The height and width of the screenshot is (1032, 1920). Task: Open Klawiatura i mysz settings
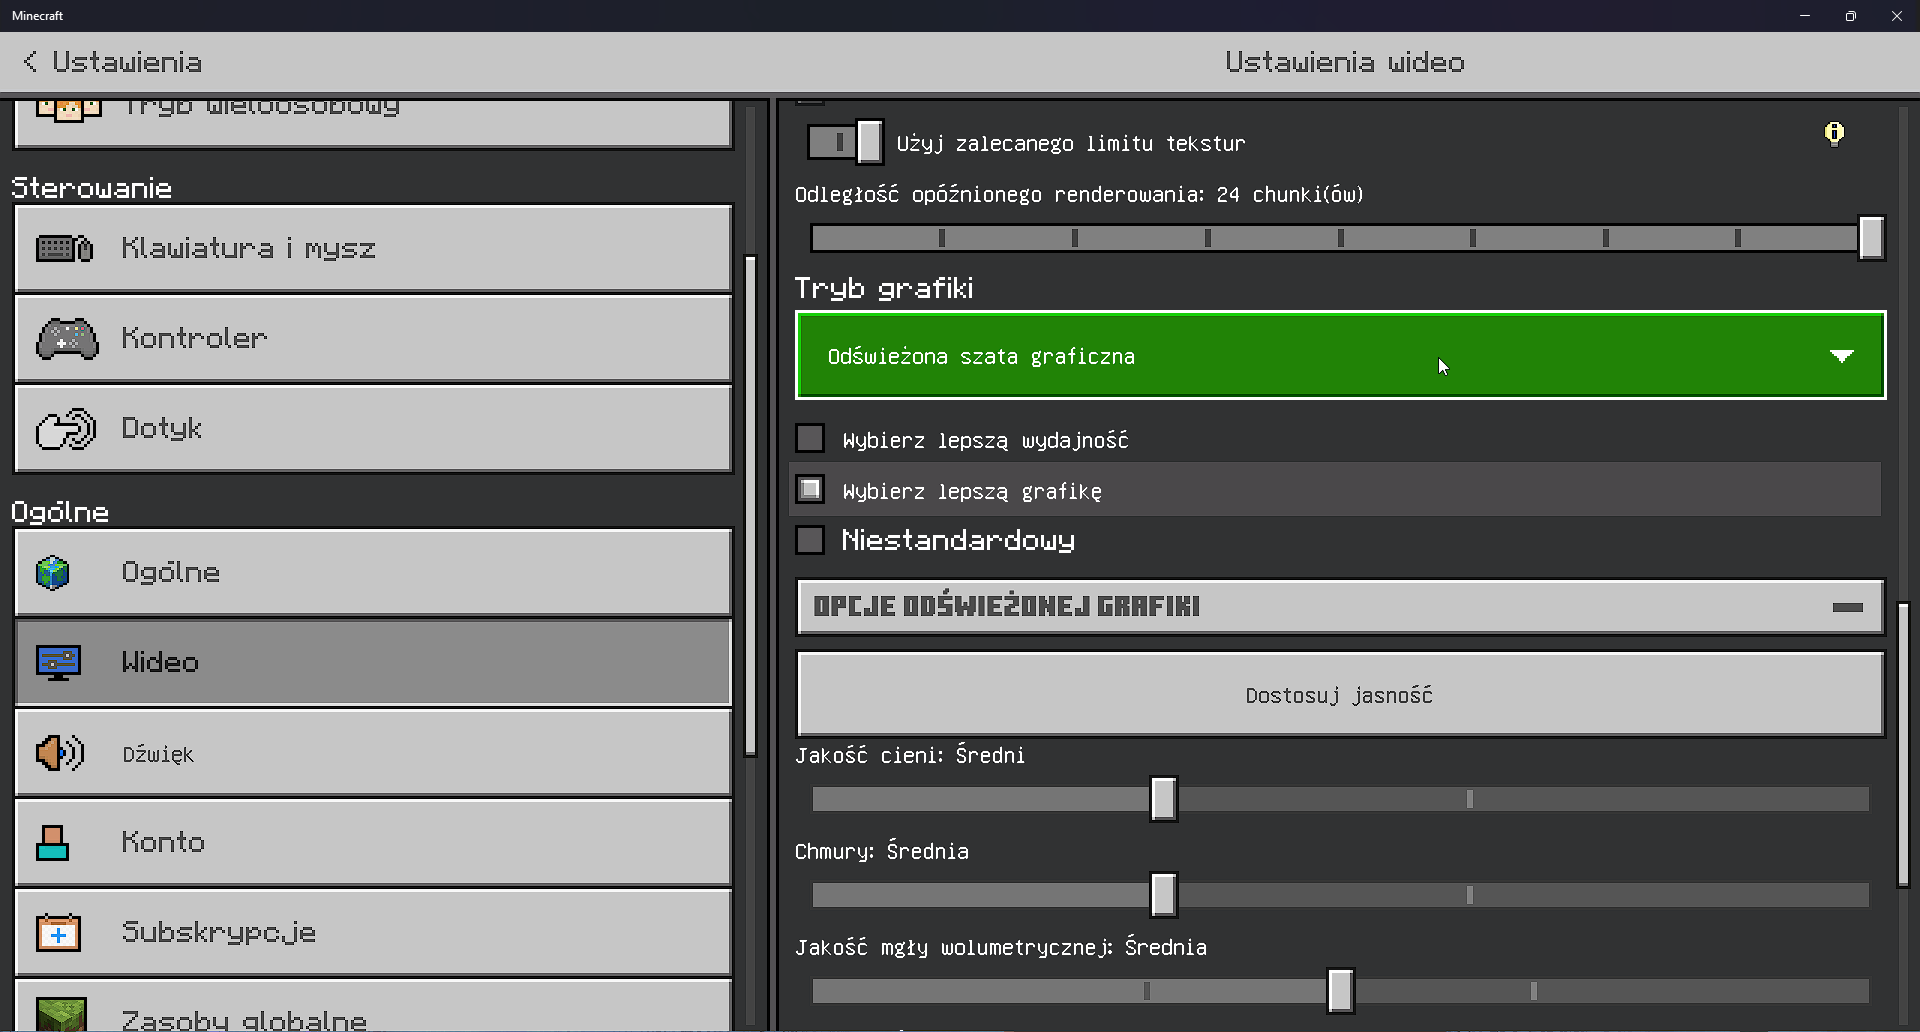pyautogui.click(x=373, y=248)
